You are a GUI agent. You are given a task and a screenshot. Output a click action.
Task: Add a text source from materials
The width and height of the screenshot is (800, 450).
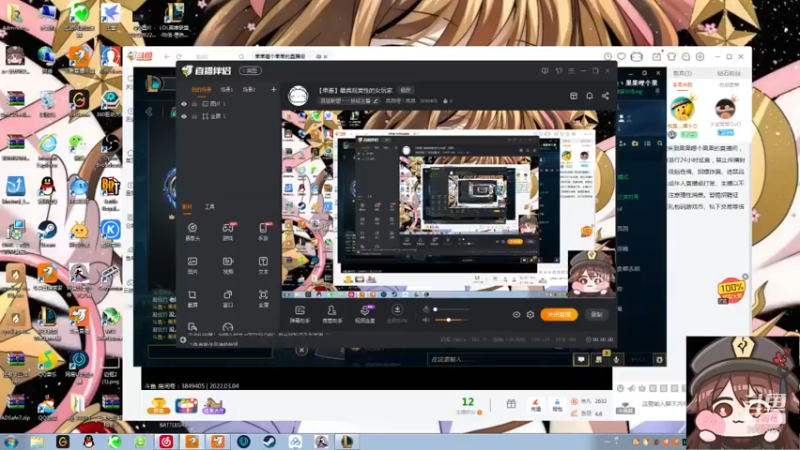pyautogui.click(x=263, y=265)
